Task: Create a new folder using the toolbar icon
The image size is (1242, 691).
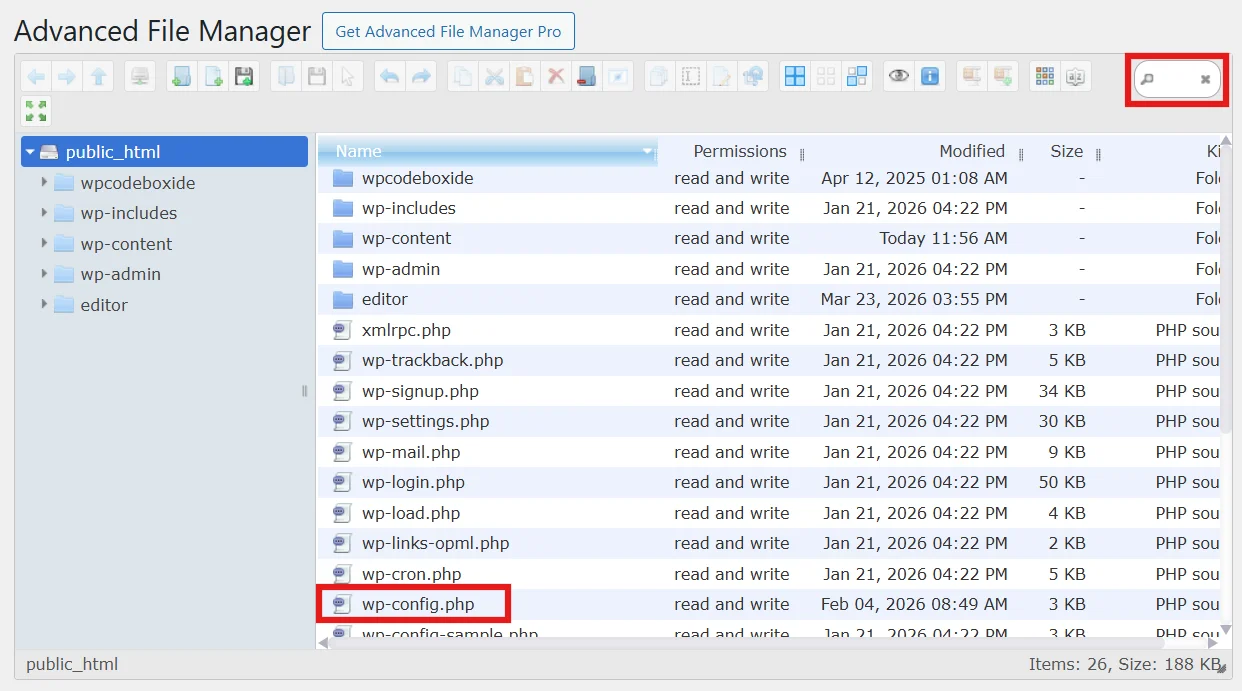Action: [181, 76]
